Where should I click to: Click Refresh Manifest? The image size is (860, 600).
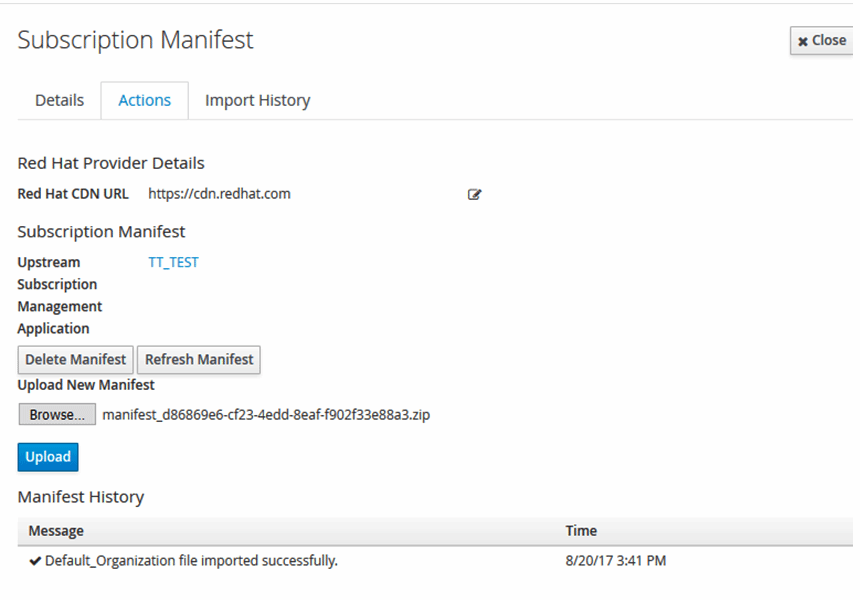pyautogui.click(x=198, y=359)
